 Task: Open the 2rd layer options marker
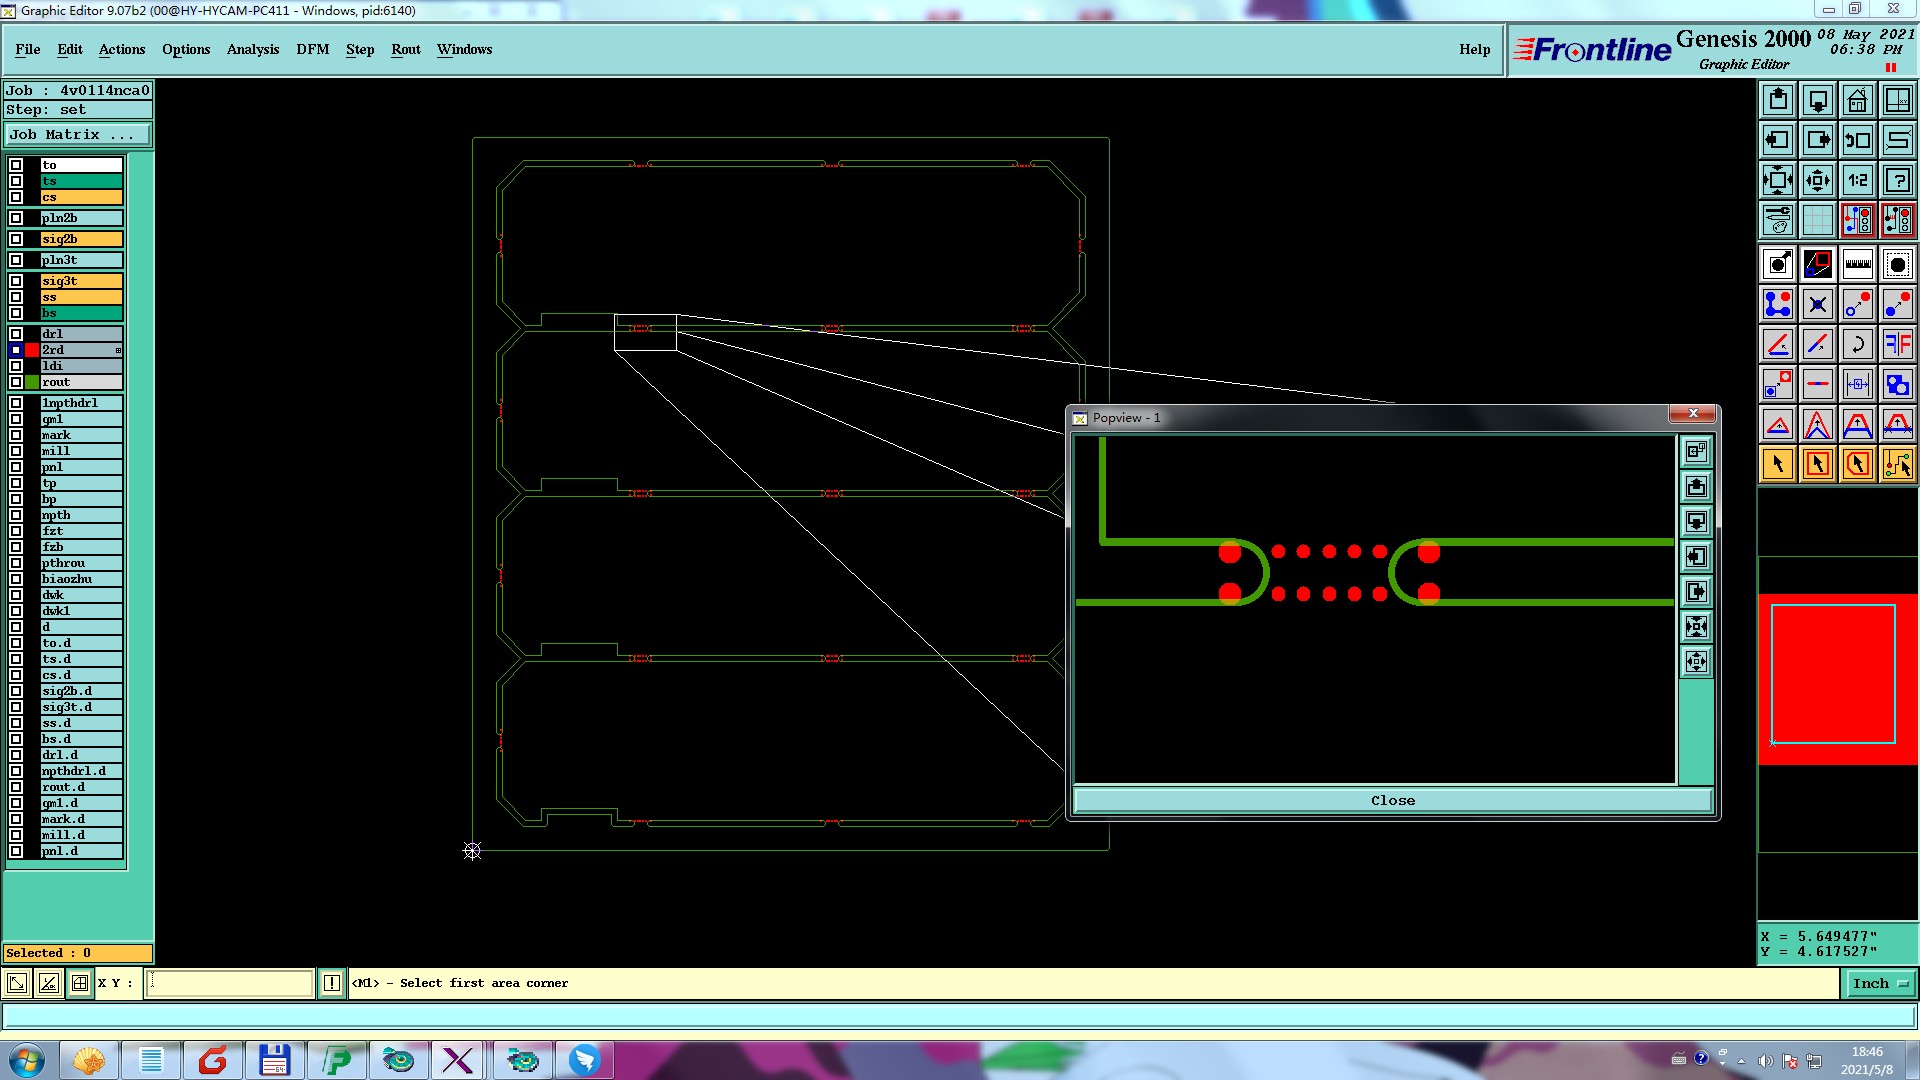tap(118, 350)
